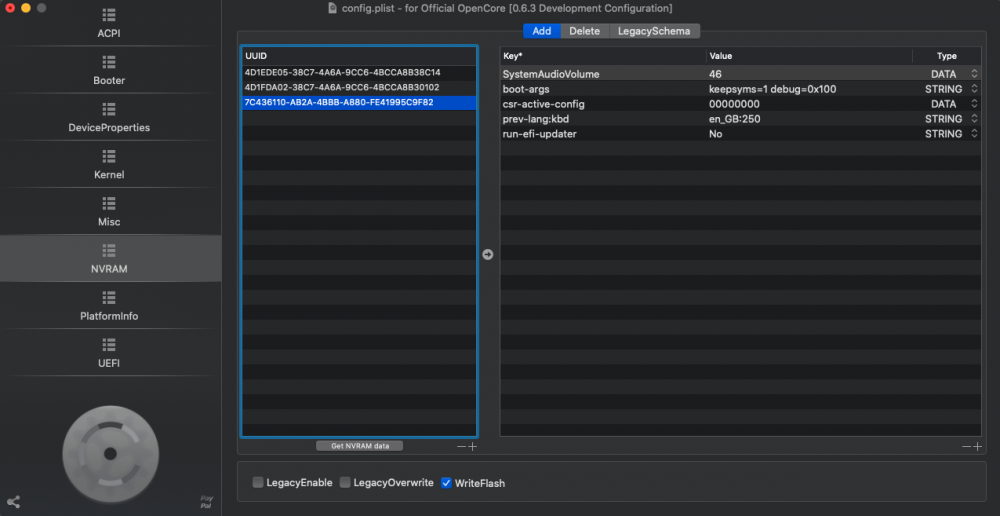Enable the LegacyEnable checkbox
The image size is (1000, 516).
tap(258, 483)
